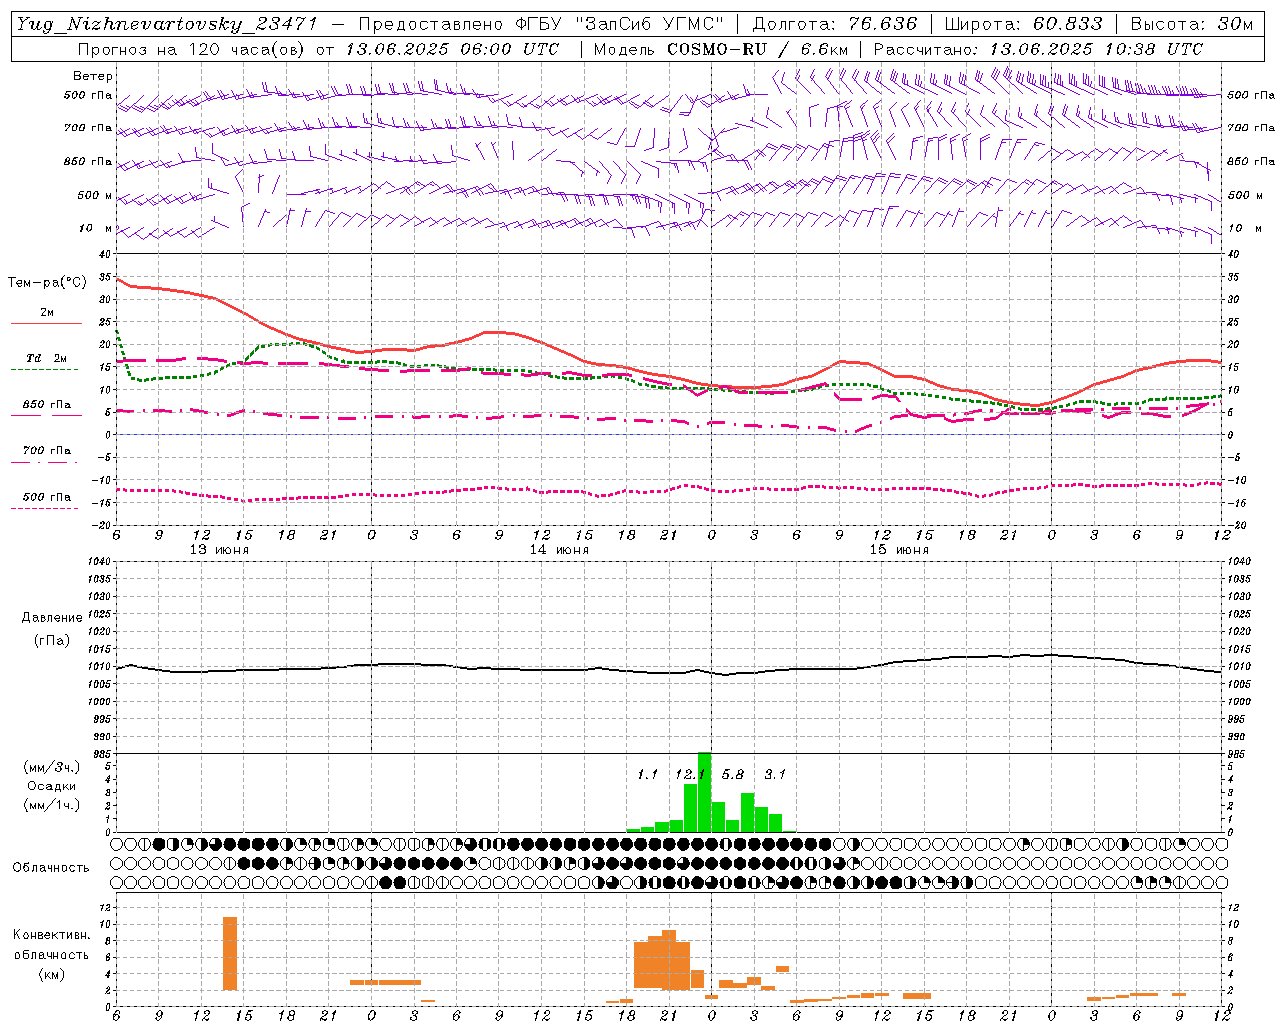Click the Ветер panel label
The image size is (1280, 1024).
tap(93, 76)
